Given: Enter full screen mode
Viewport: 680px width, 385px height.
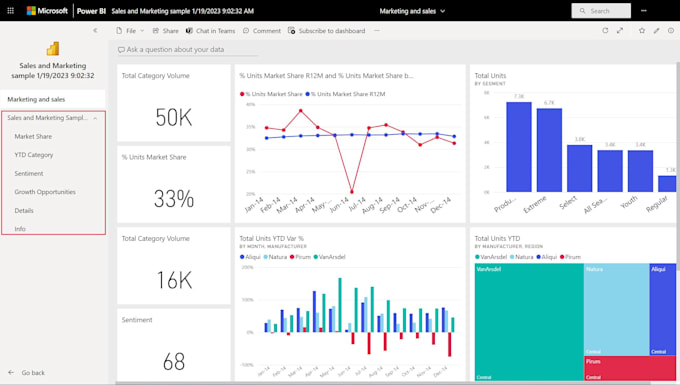Looking at the screenshot, I should tap(620, 30).
